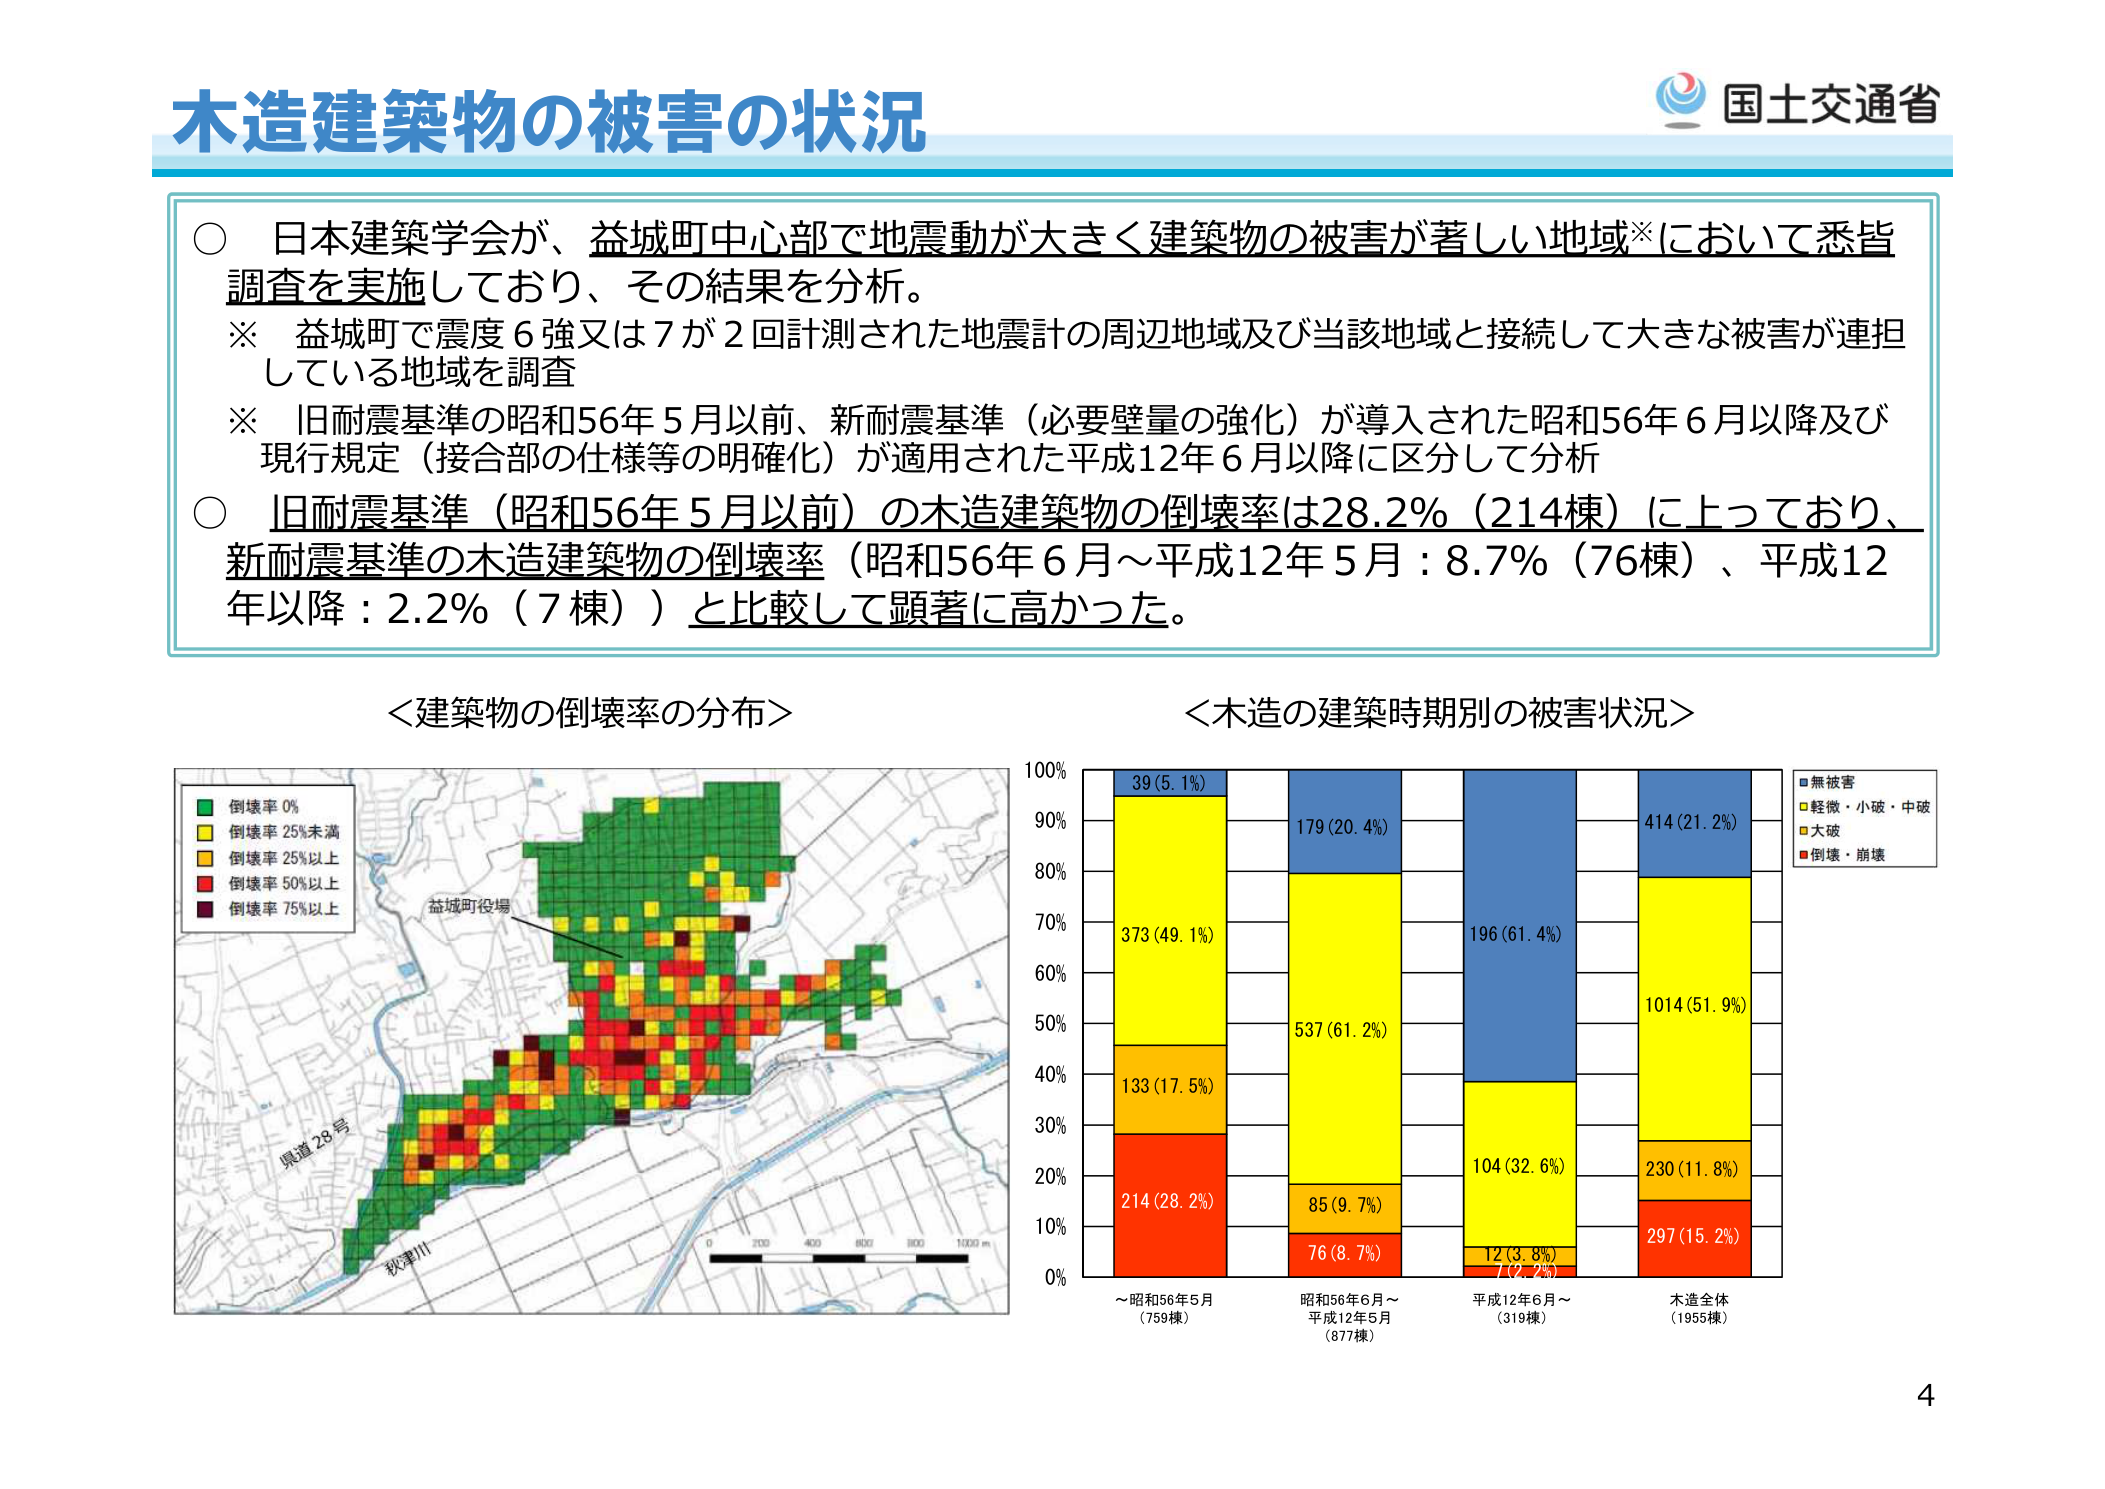Click orange bar segment labeled 12 (3.8%)
Image resolution: width=2105 pixels, height=1489 pixels.
[x=1519, y=1256]
